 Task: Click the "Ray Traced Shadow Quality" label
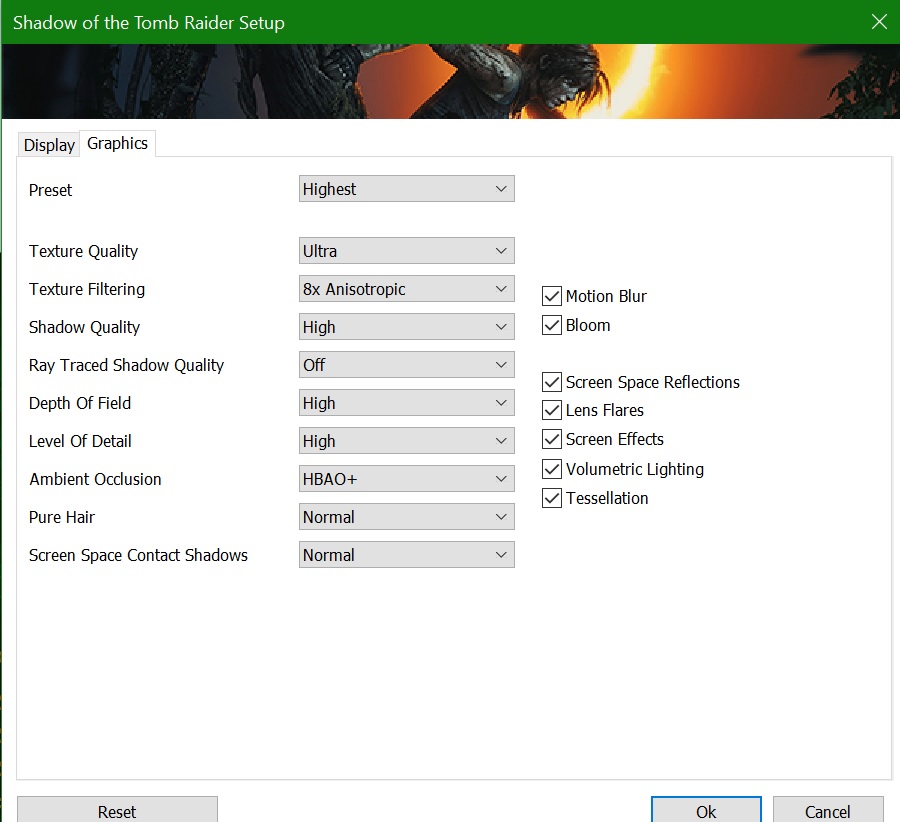(126, 365)
